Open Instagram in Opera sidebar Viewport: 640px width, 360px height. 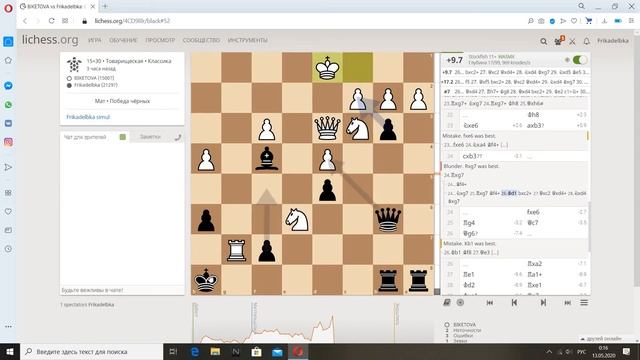pyautogui.click(x=8, y=142)
